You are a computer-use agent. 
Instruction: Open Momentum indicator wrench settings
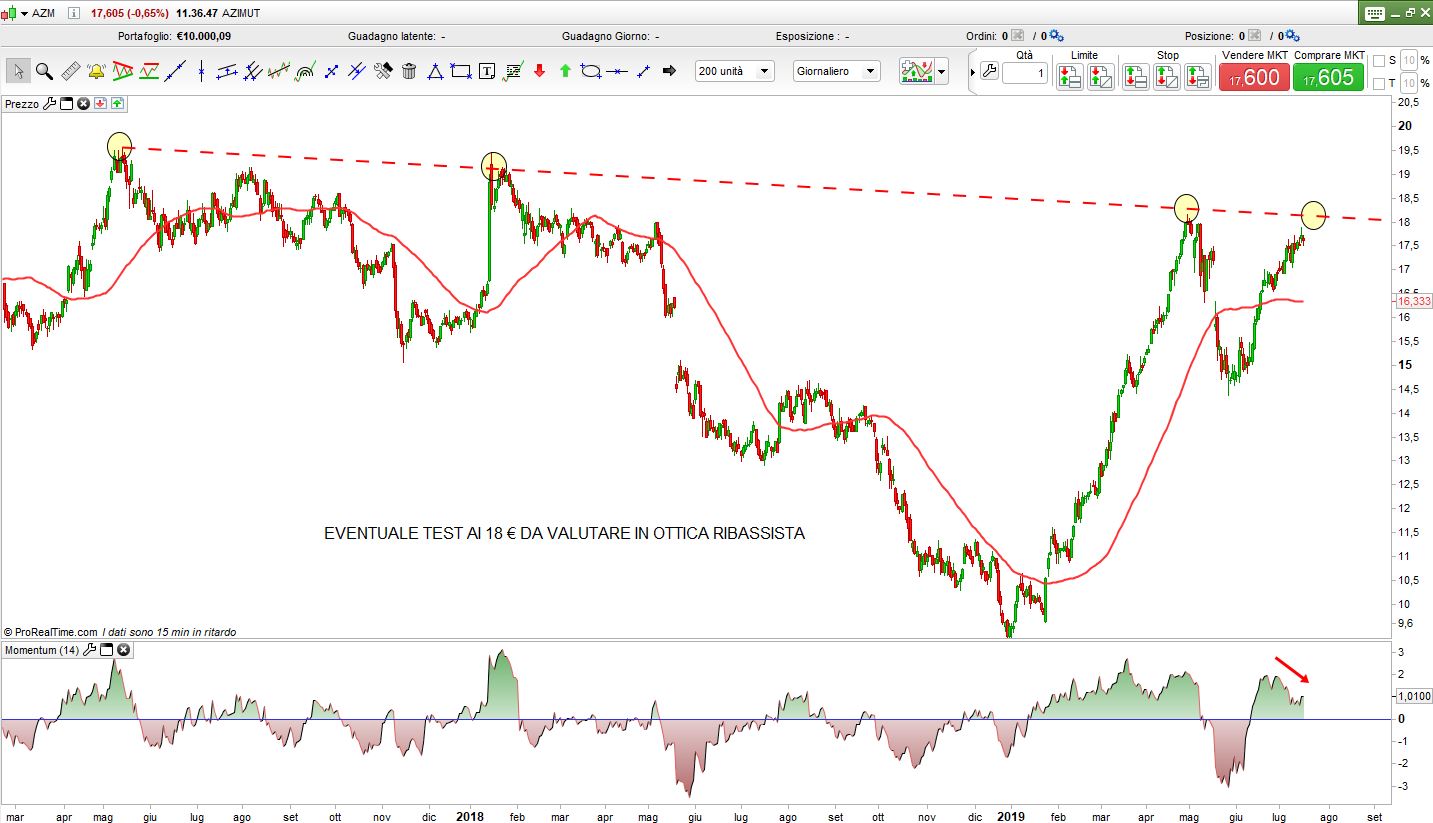click(x=89, y=650)
